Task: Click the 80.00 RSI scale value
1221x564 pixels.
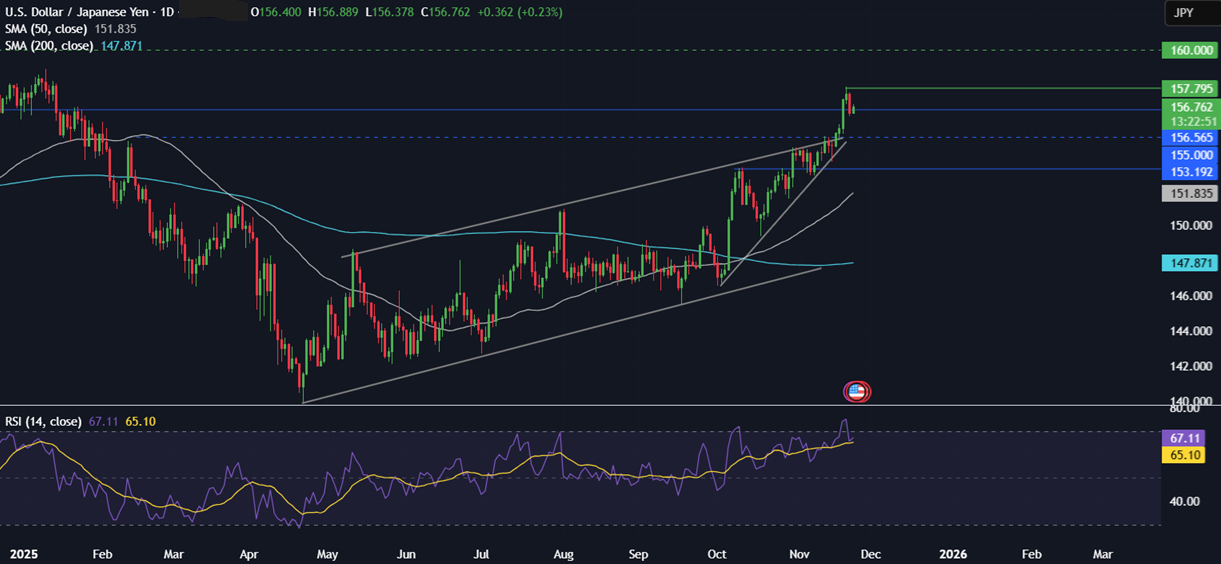Action: (x=1187, y=409)
